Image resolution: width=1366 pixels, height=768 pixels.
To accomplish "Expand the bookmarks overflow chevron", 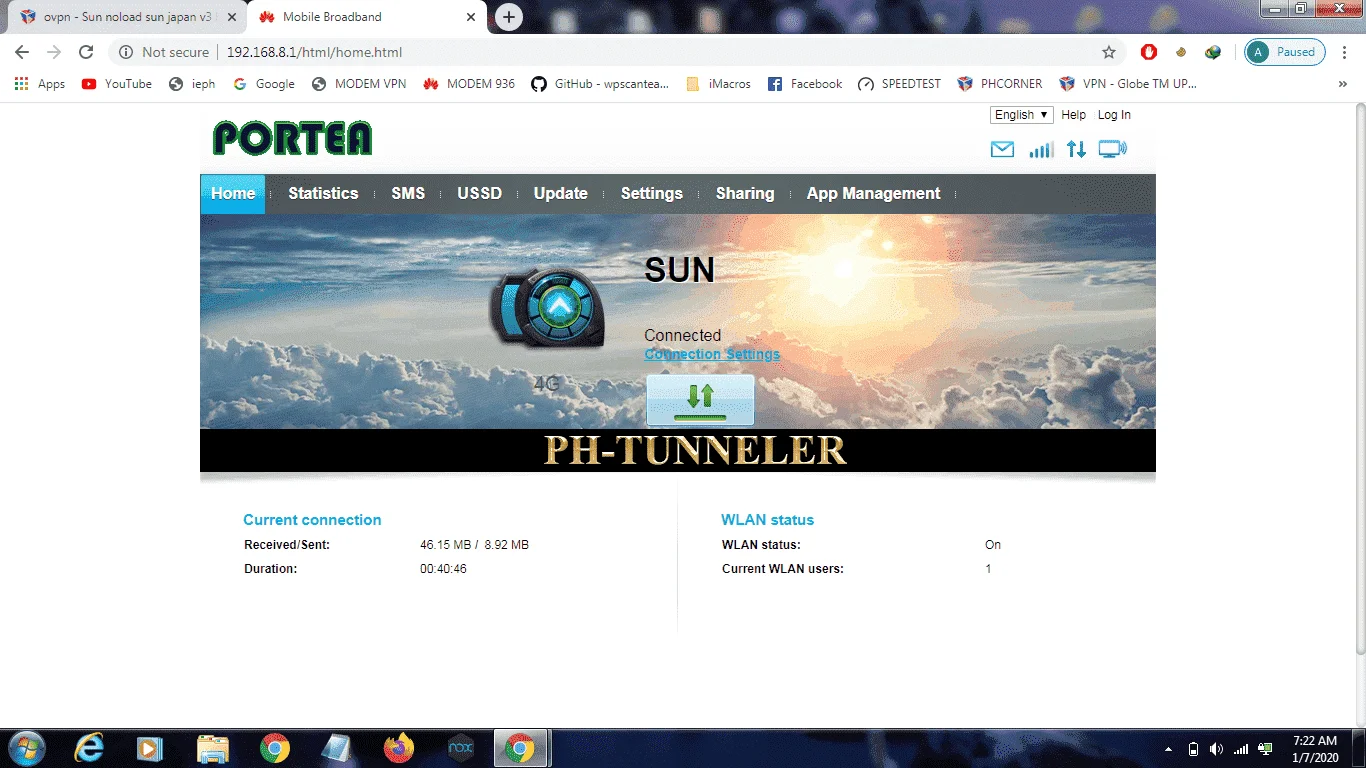I will coord(1342,84).
